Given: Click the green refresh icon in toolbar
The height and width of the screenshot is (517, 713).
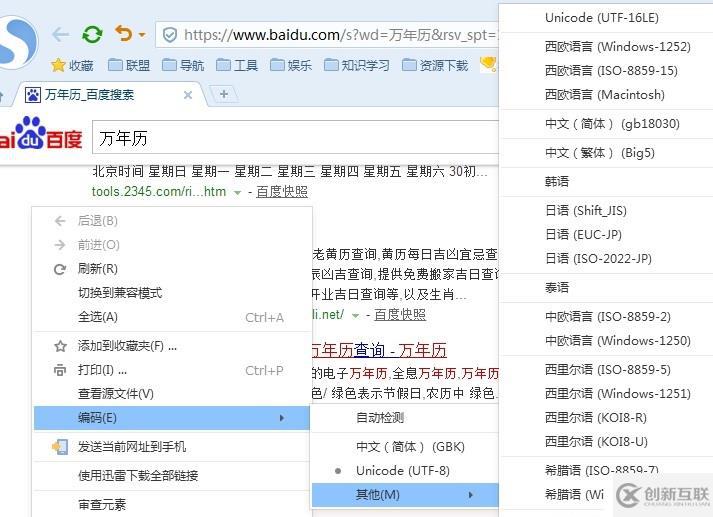Looking at the screenshot, I should (92, 34).
